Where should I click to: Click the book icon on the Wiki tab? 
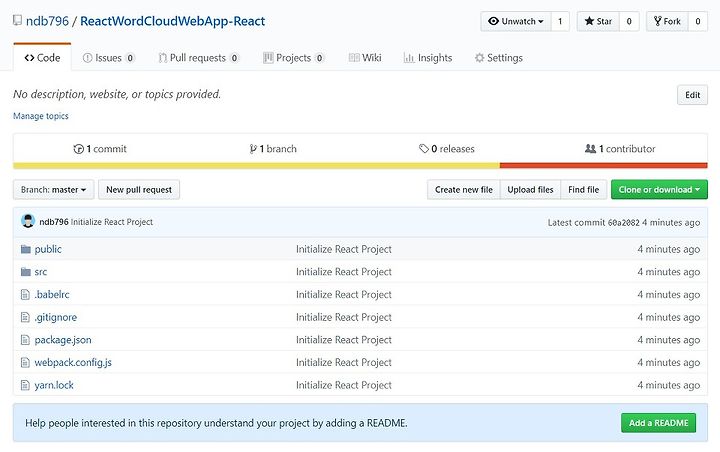[x=354, y=58]
